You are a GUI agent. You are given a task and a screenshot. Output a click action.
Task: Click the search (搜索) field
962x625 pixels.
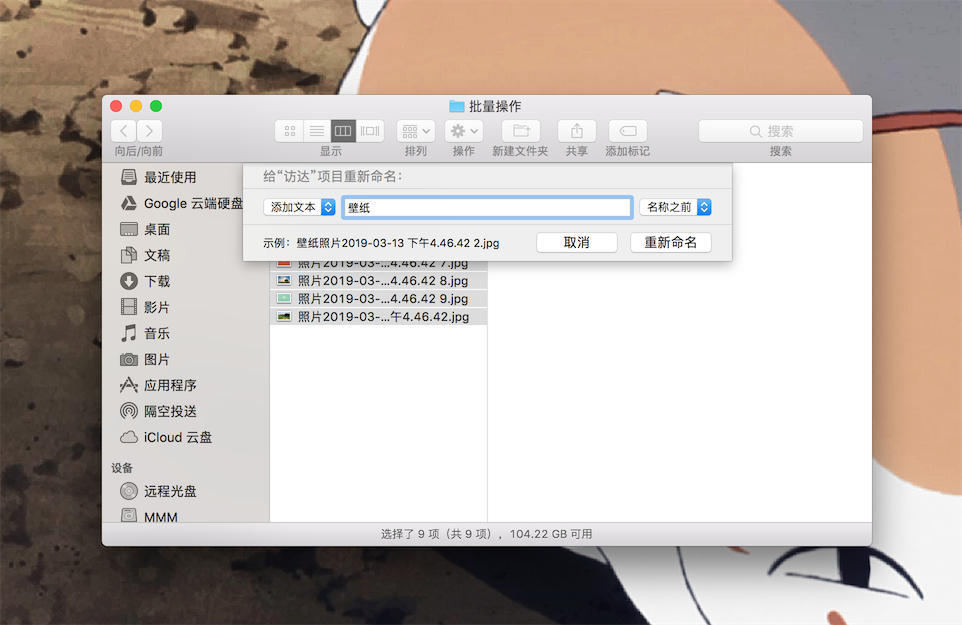coord(780,131)
